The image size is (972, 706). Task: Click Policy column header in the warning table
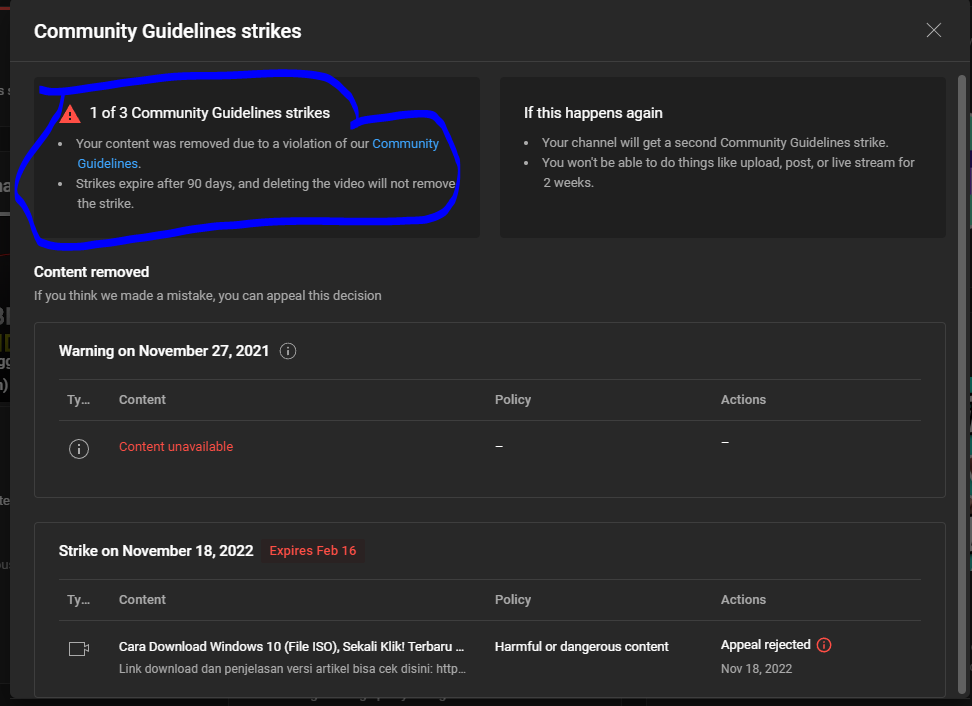click(x=513, y=399)
